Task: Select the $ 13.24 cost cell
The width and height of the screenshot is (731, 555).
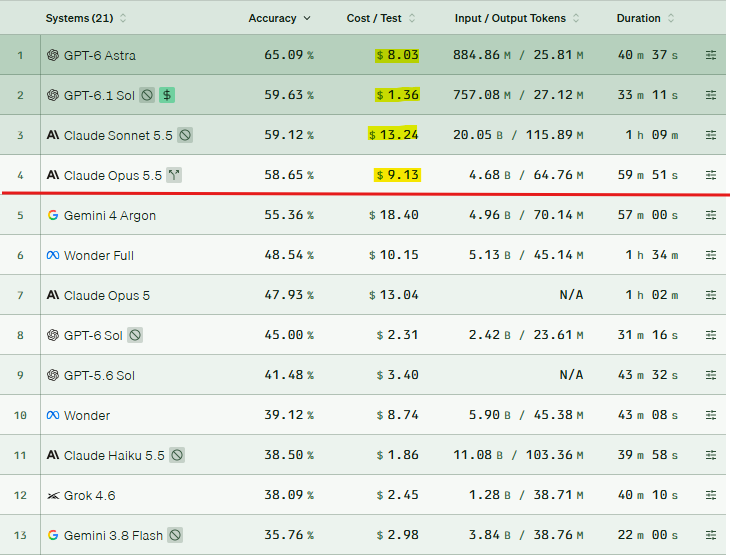Action: click(x=393, y=135)
